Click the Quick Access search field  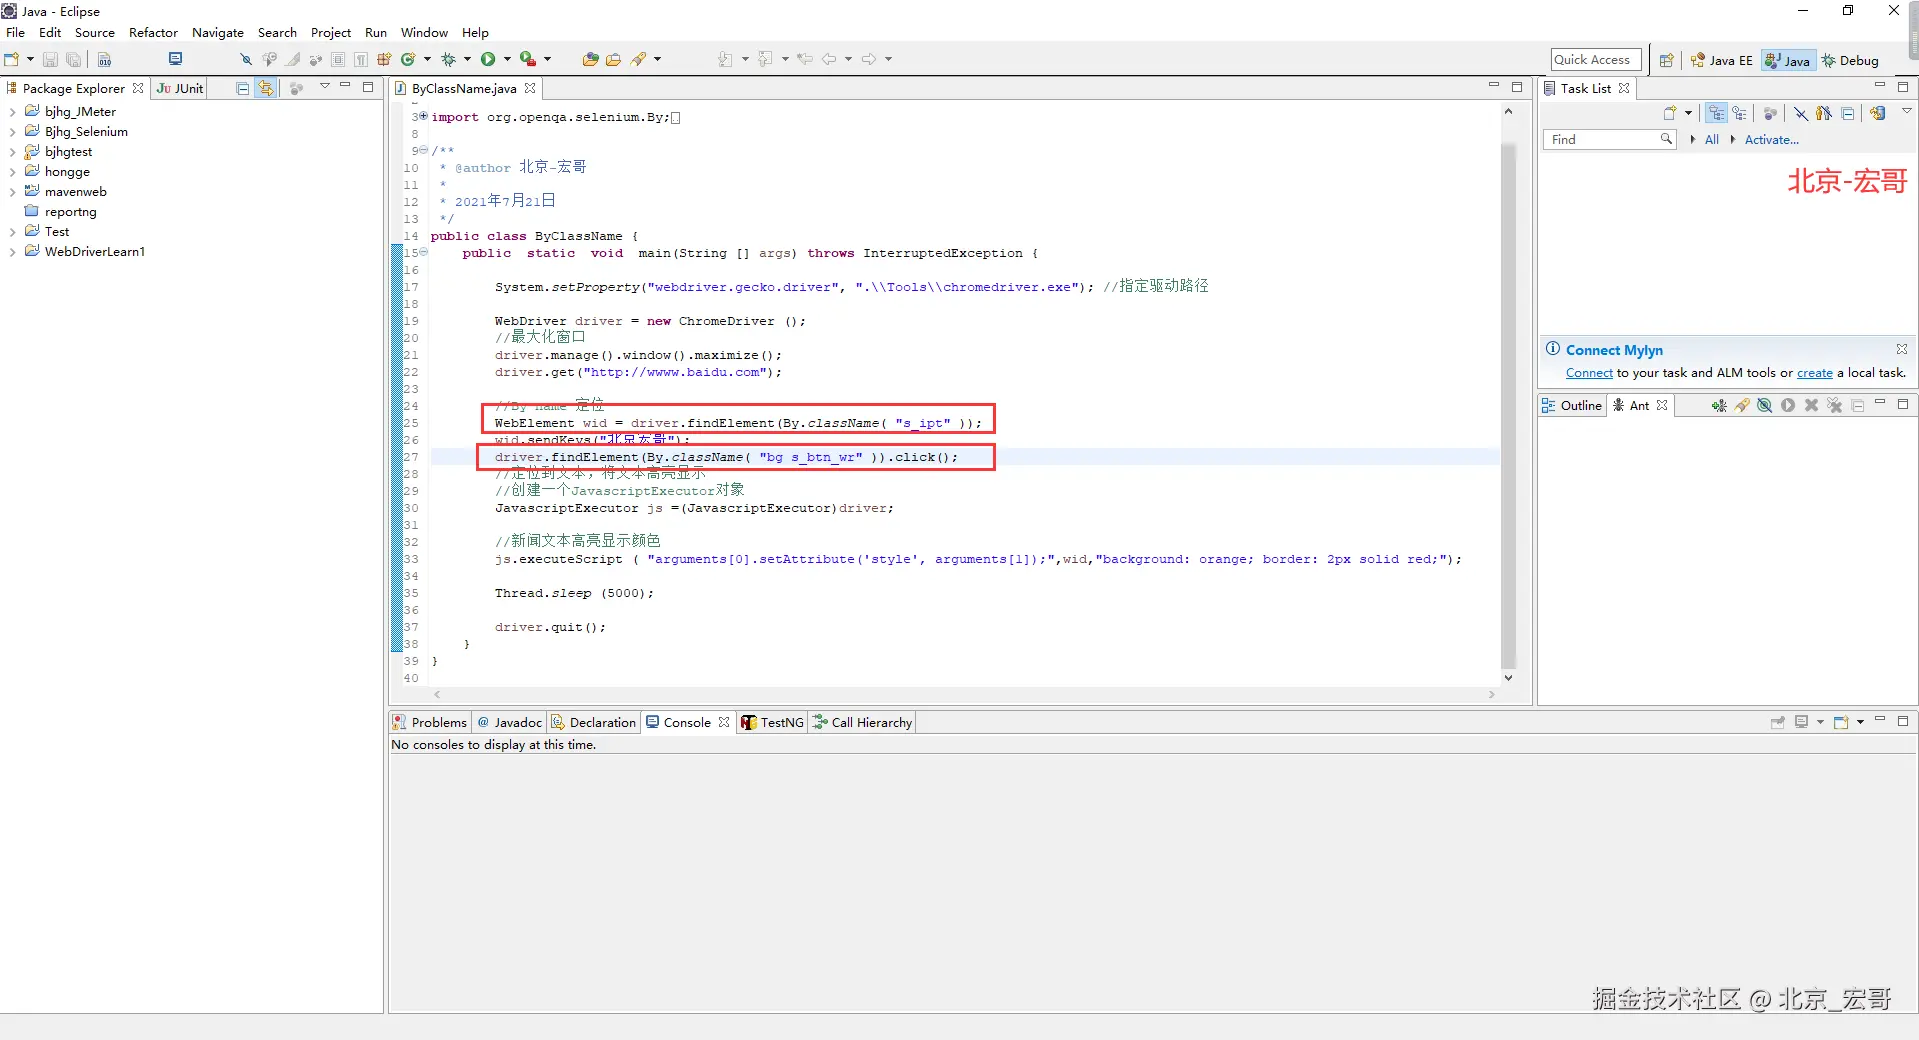(1596, 60)
